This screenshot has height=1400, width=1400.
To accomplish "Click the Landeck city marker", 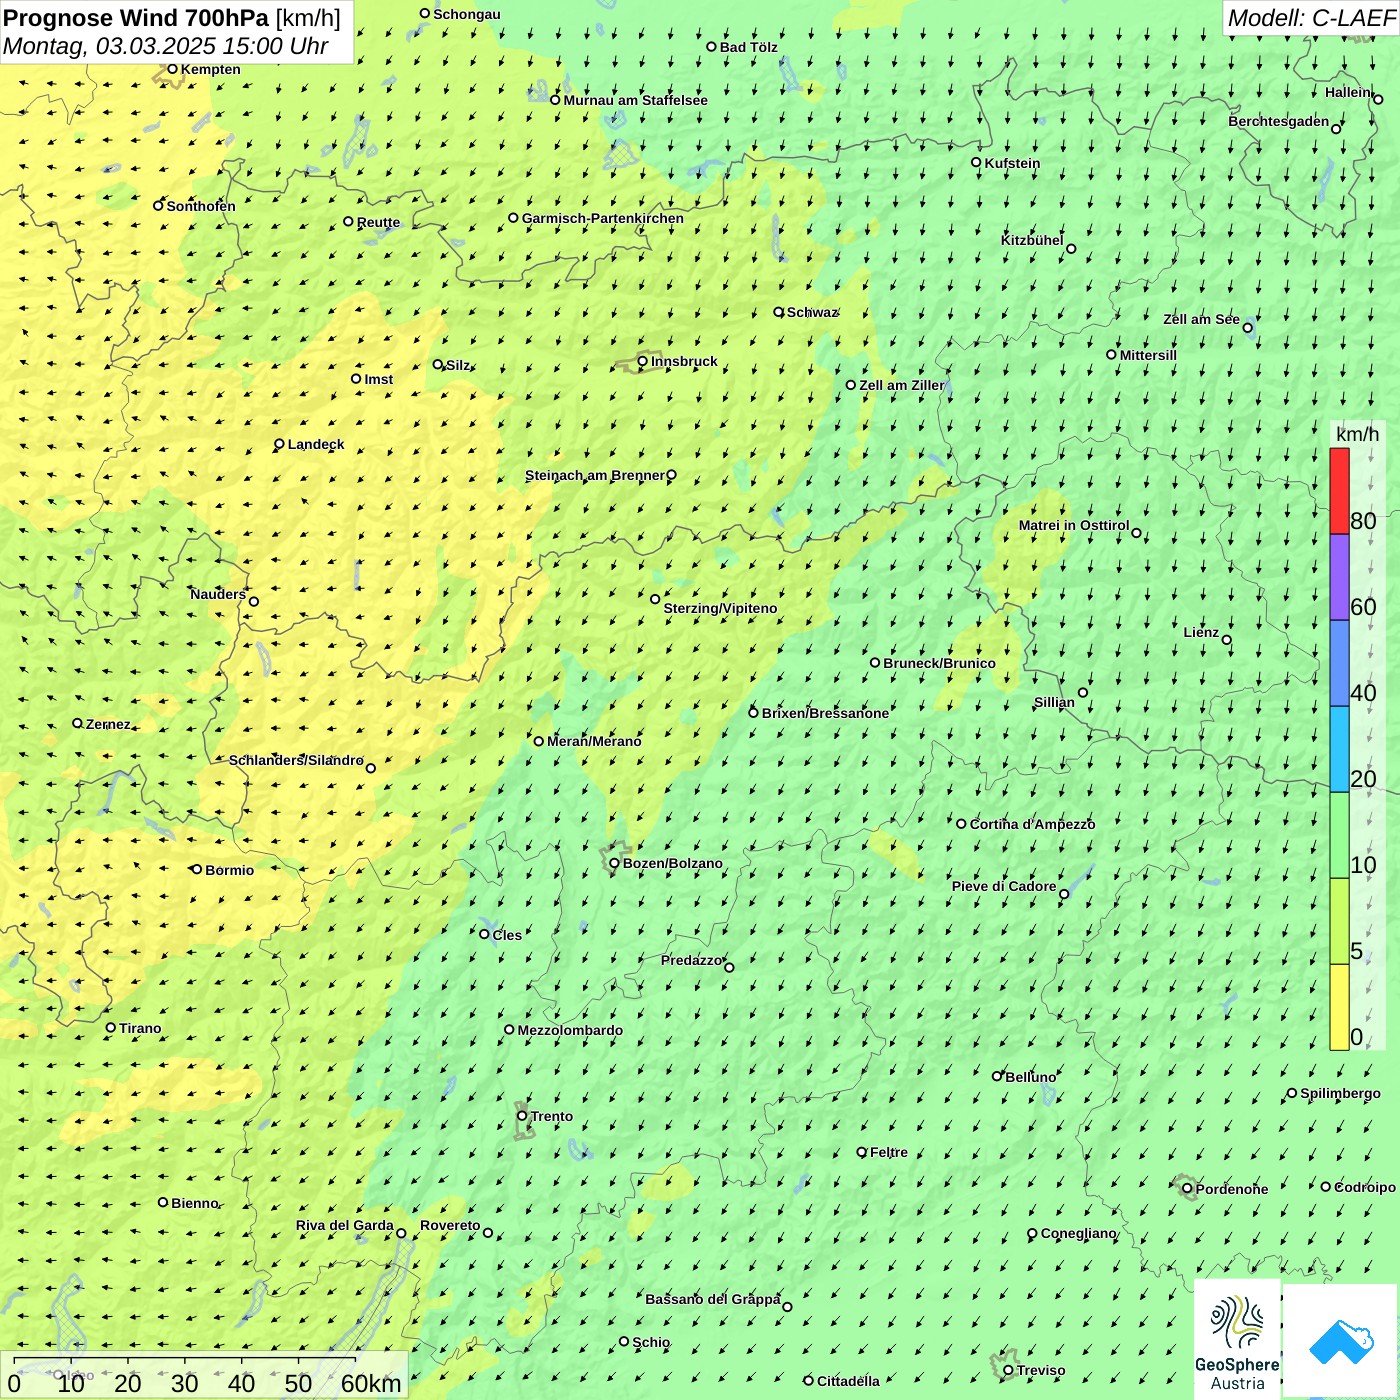I will coord(280,444).
